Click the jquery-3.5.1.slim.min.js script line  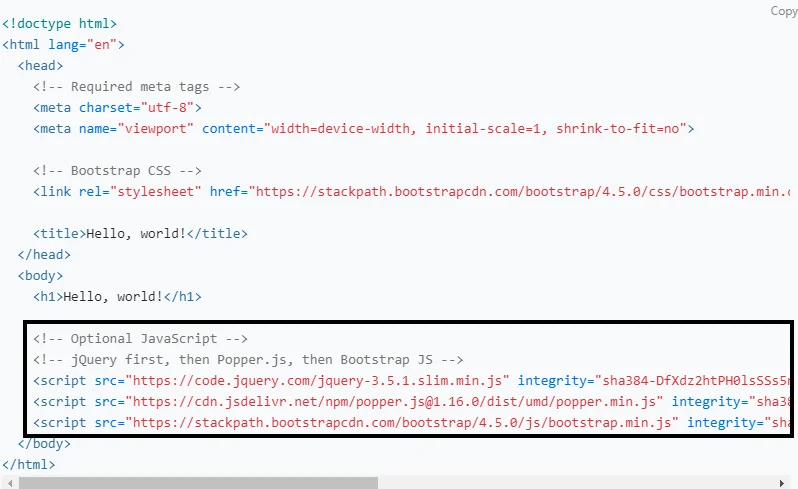(x=412, y=381)
